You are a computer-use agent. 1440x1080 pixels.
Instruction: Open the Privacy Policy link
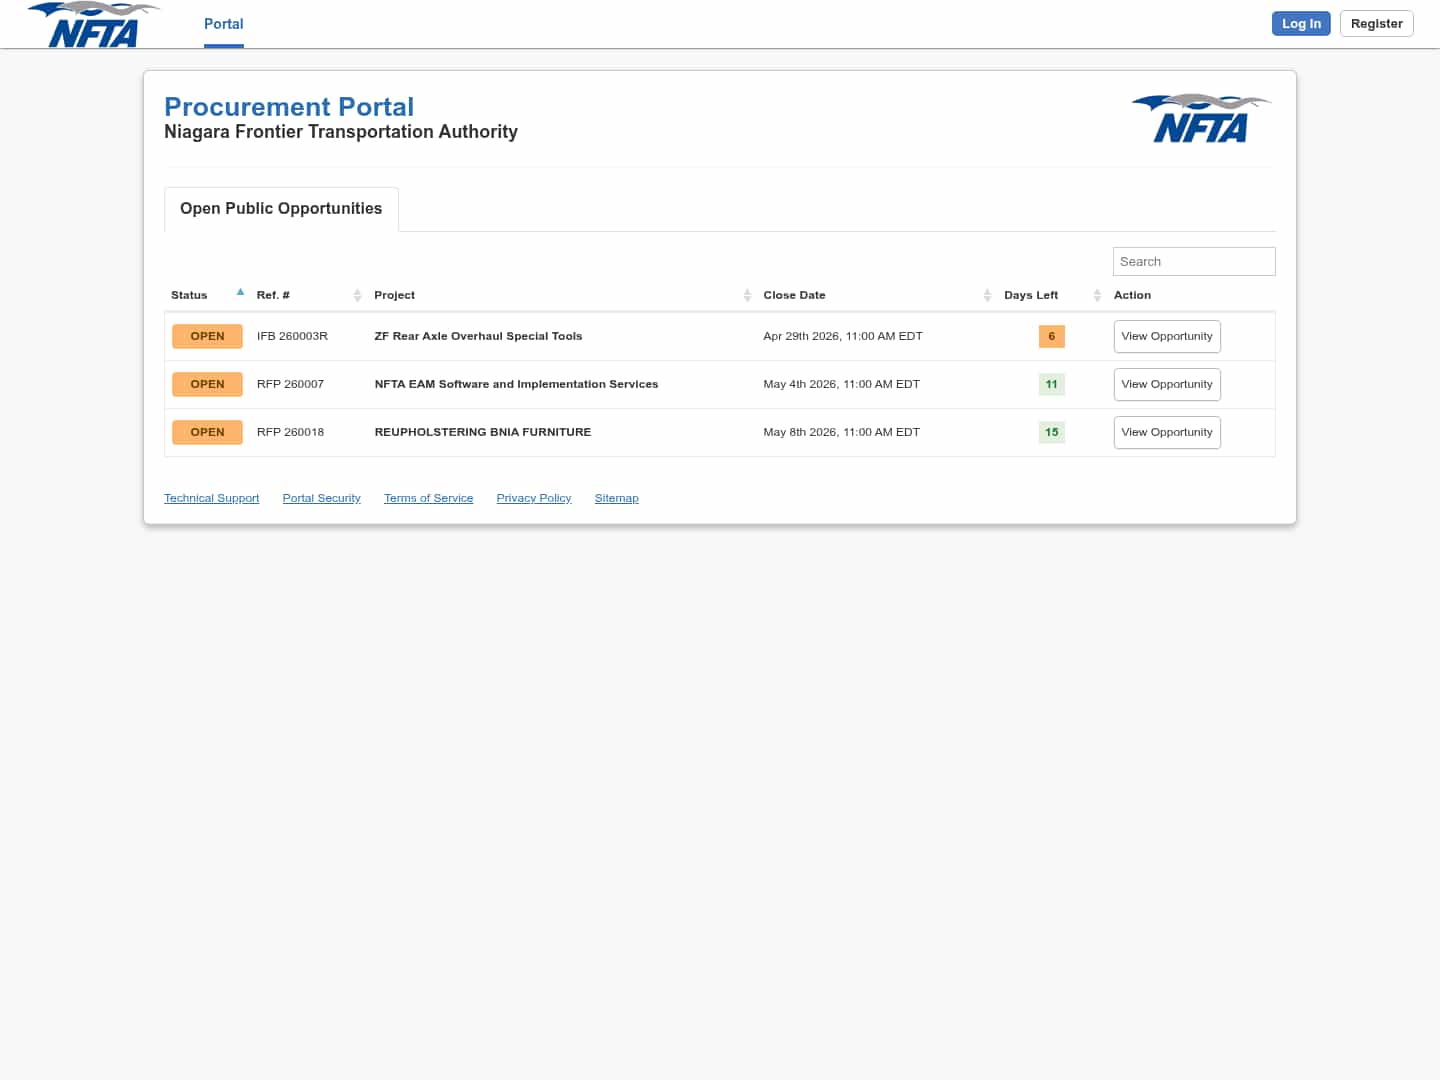533,498
